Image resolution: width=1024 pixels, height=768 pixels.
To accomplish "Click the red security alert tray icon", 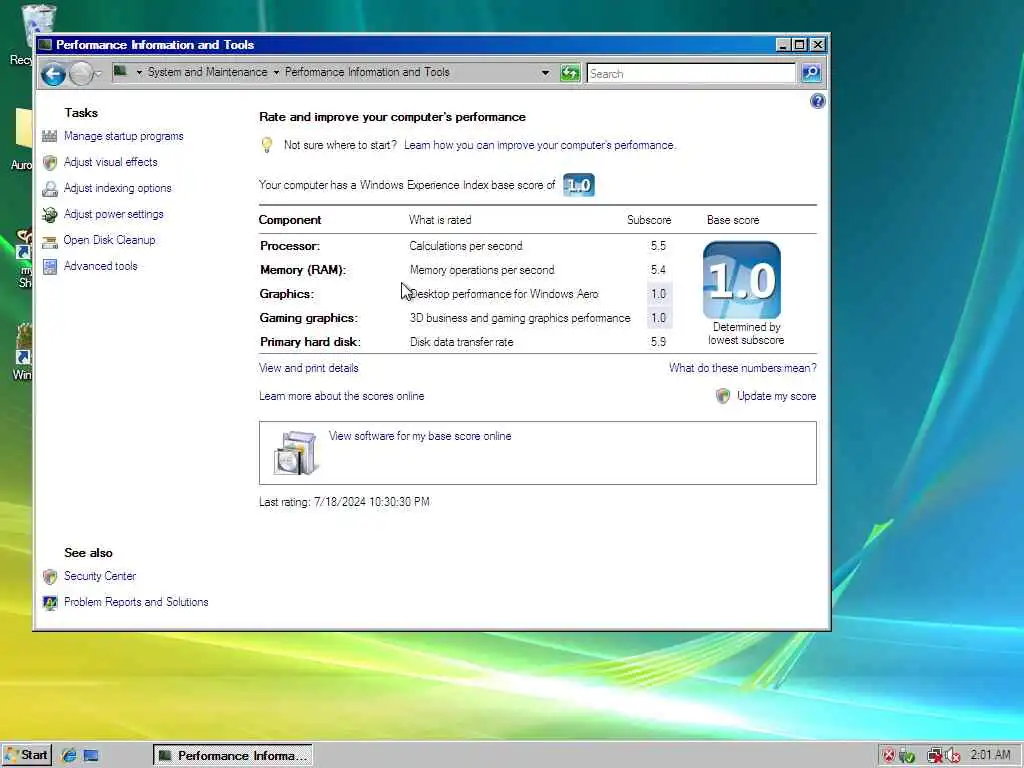I will [x=889, y=756].
